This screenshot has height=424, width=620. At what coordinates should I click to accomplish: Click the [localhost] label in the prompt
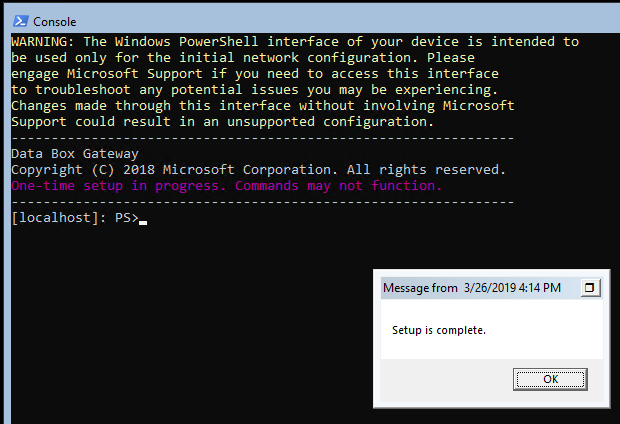point(50,219)
